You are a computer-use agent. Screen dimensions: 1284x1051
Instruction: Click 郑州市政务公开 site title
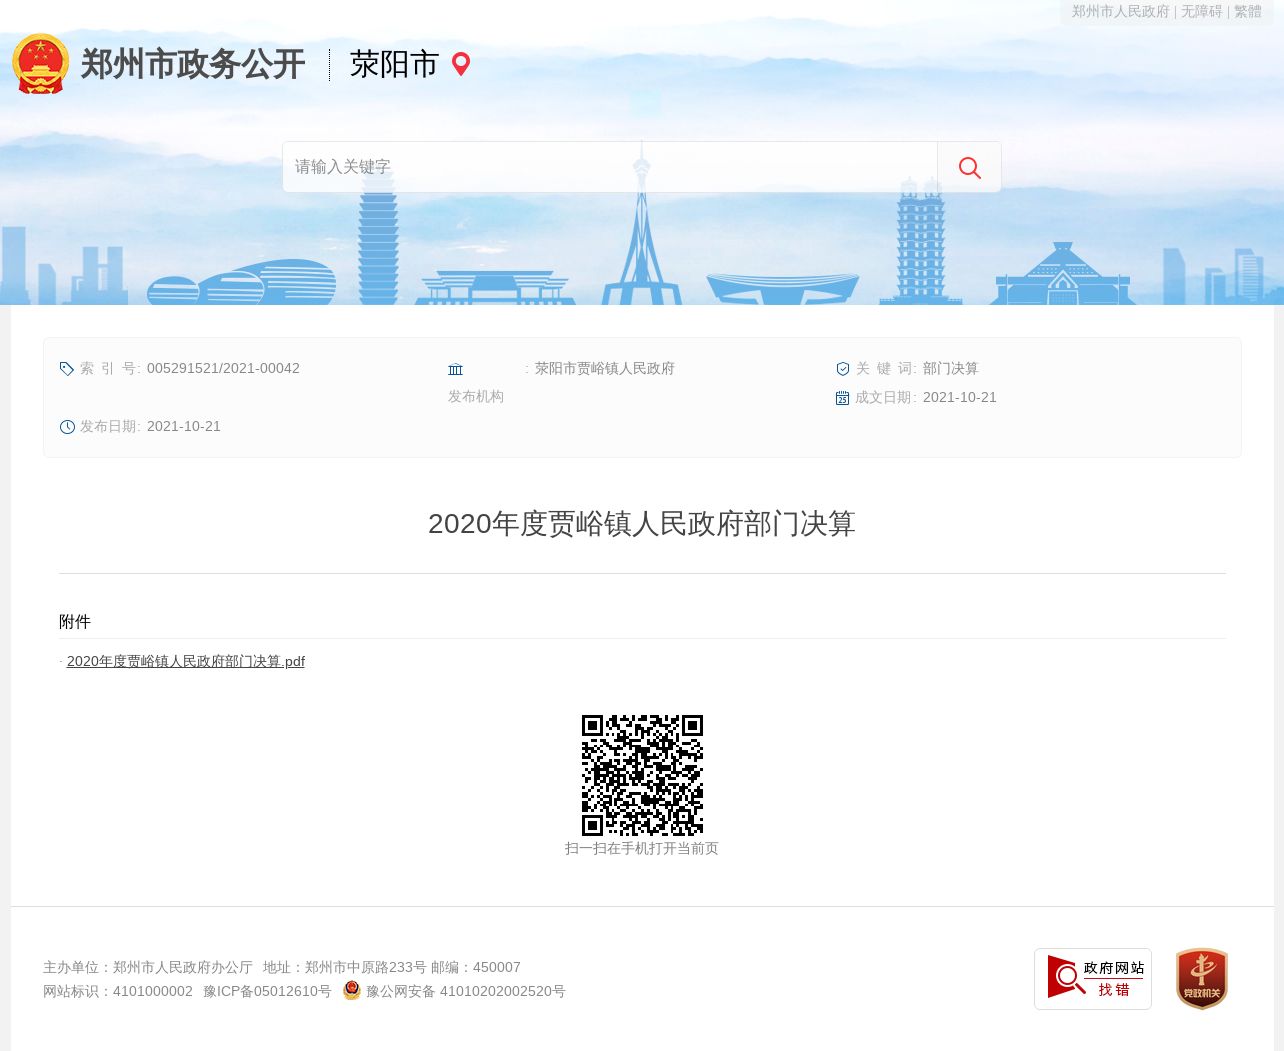(x=193, y=64)
